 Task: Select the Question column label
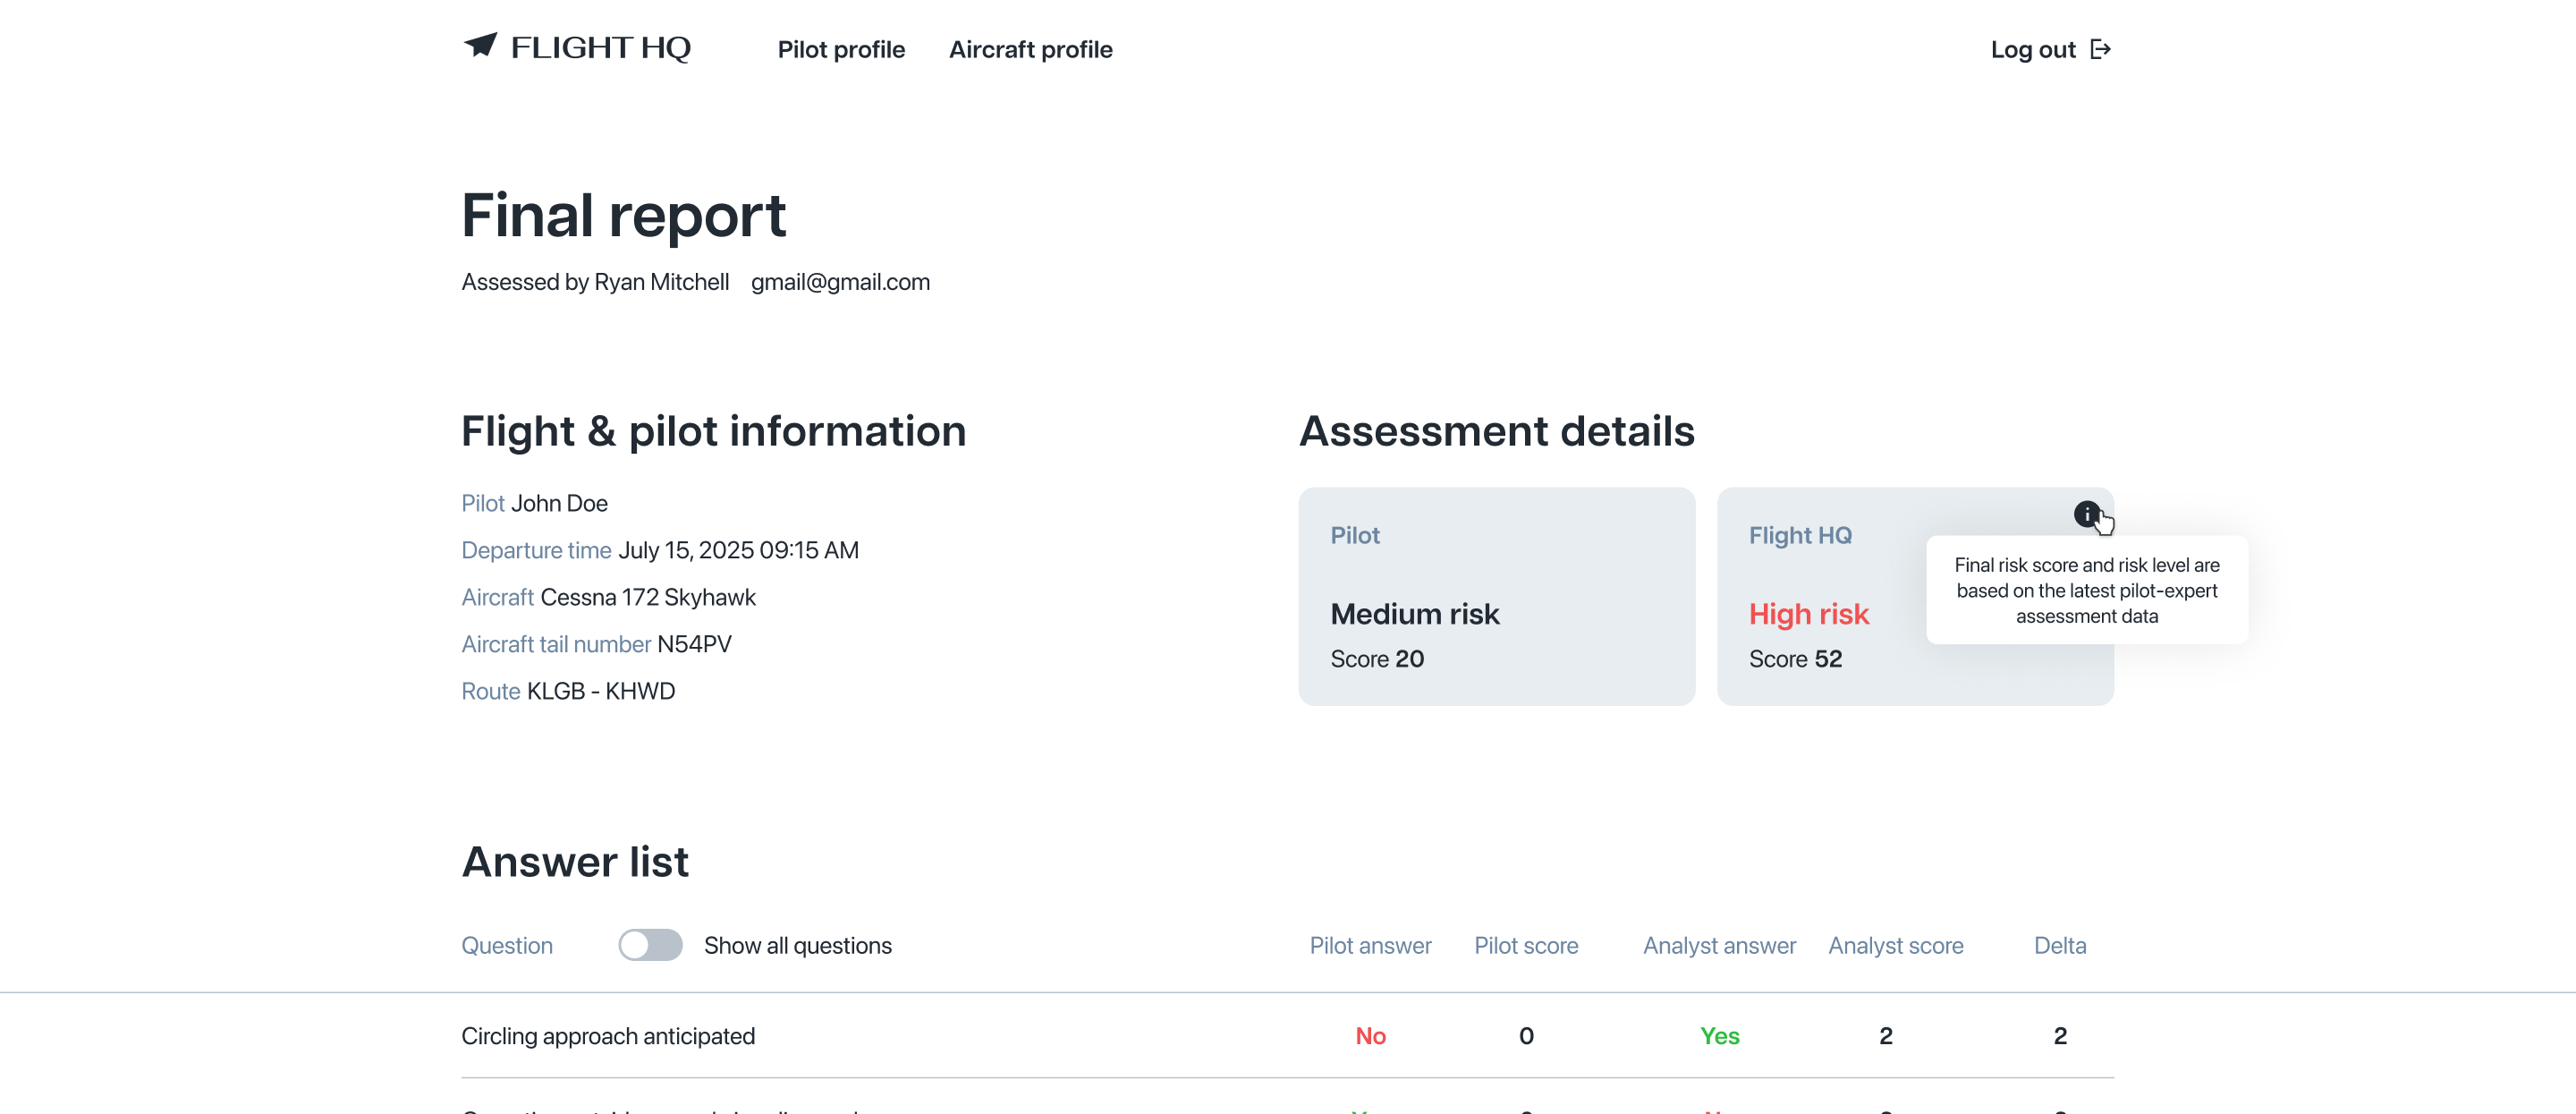(x=506, y=945)
